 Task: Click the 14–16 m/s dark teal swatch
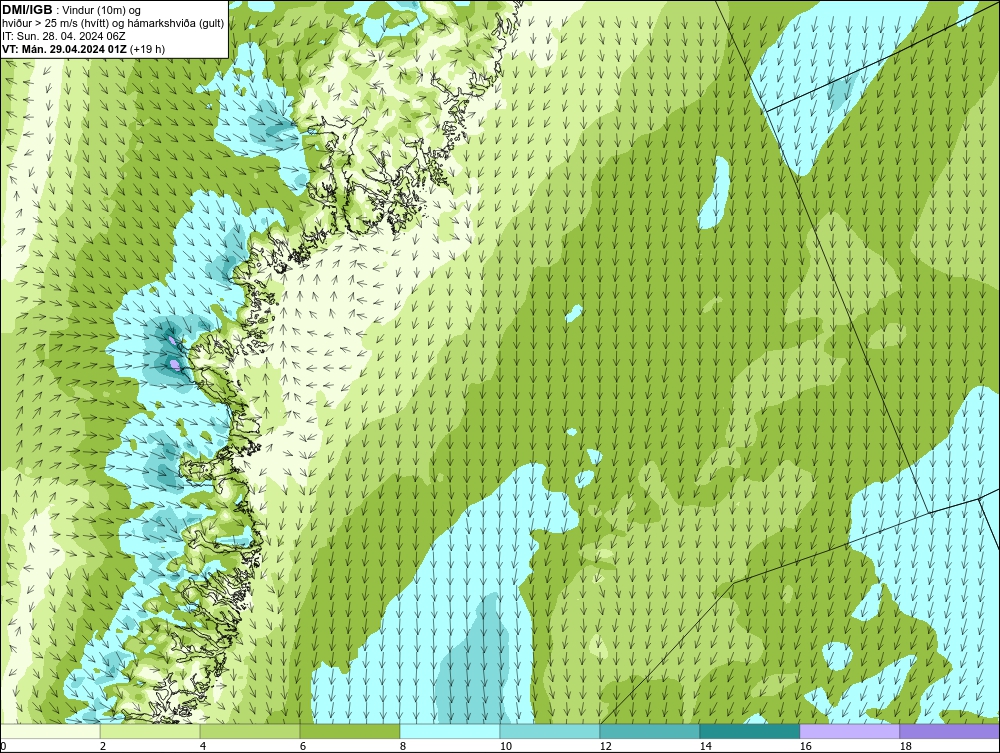click(x=750, y=731)
